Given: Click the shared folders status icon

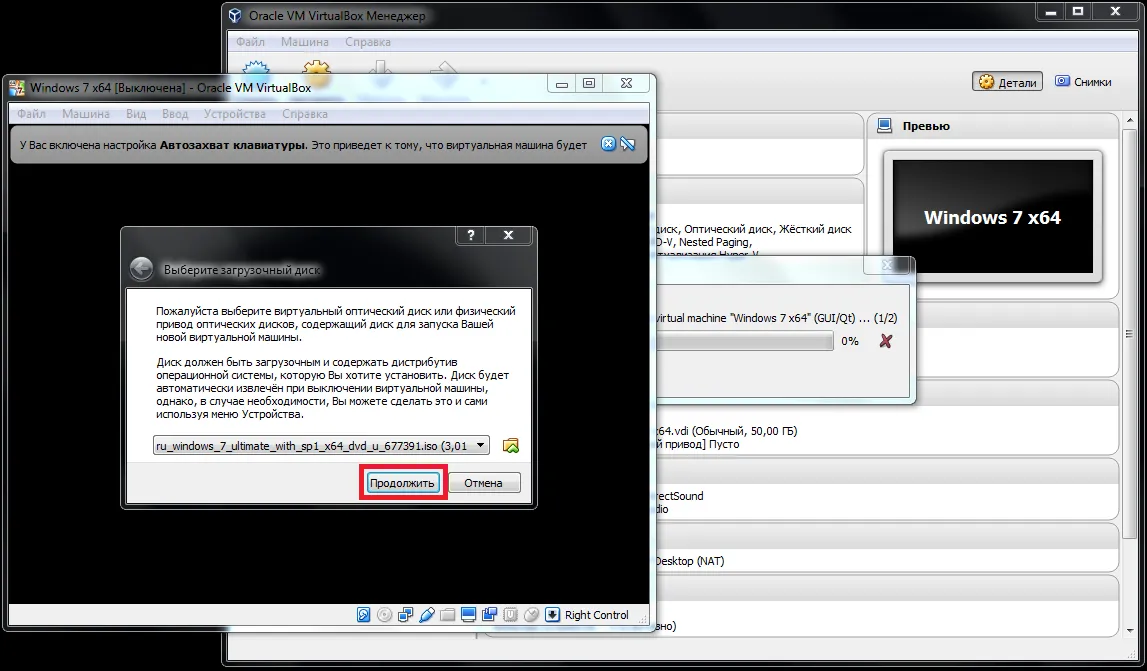Looking at the screenshot, I should pos(448,615).
